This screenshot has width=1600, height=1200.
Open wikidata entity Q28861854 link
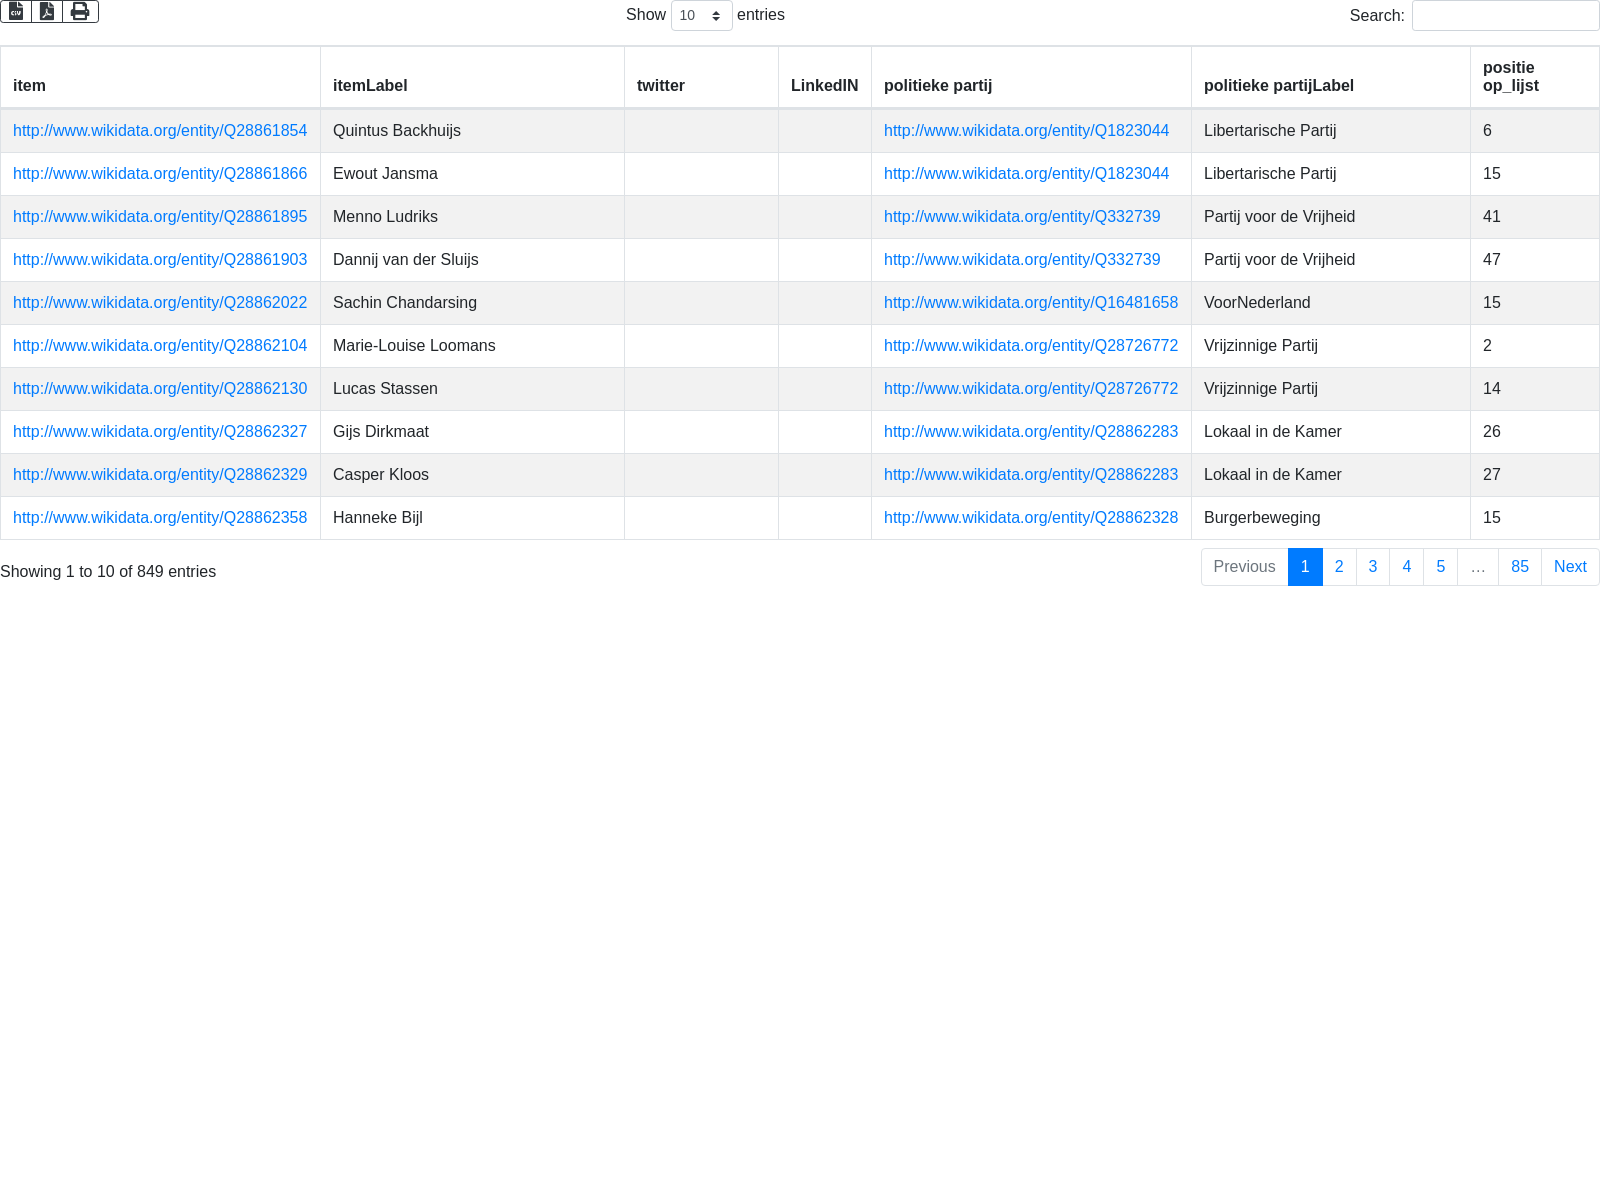coord(160,131)
